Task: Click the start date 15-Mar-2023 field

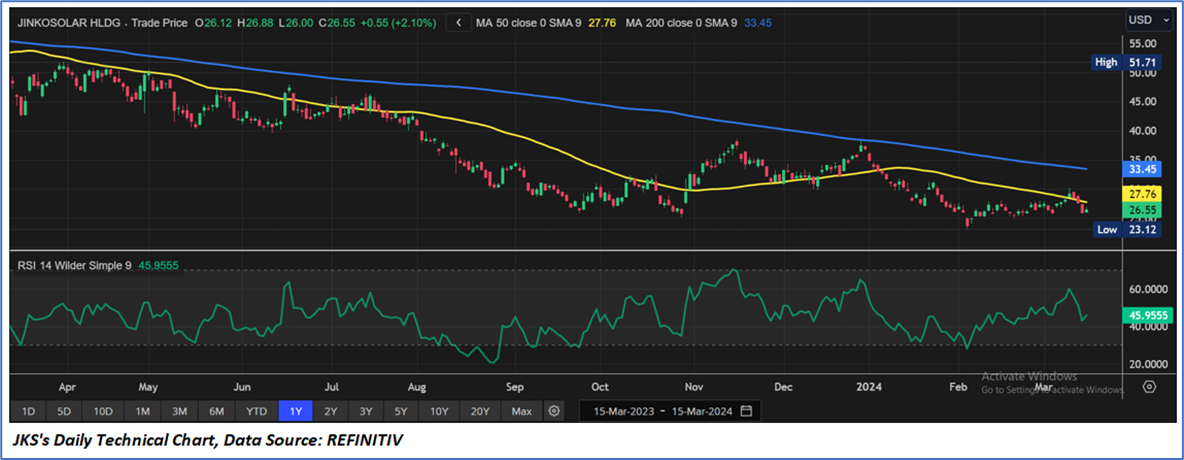Action: 626,411
